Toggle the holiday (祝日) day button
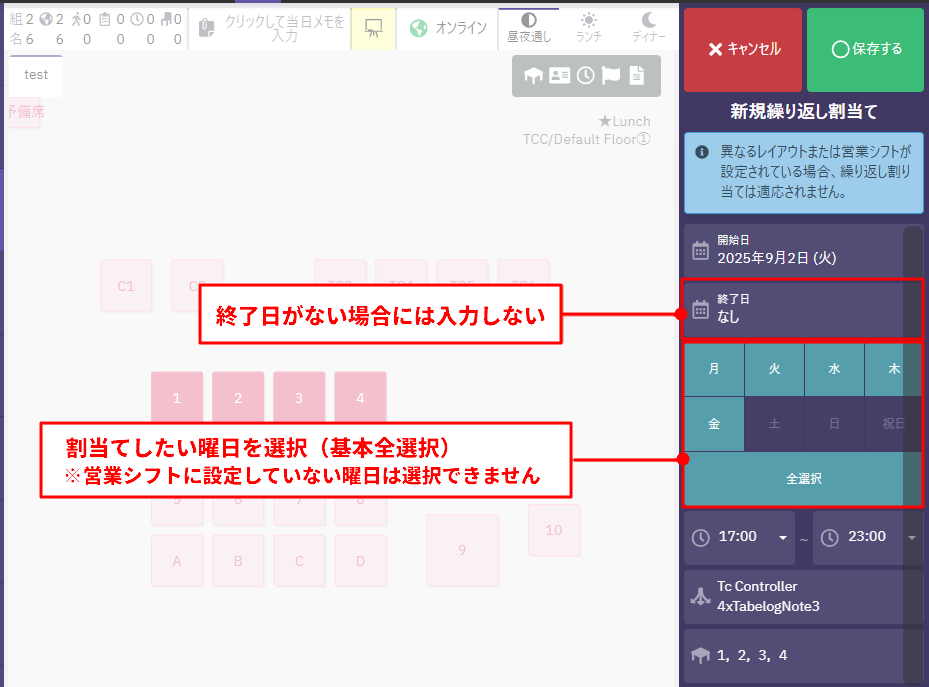 point(893,424)
